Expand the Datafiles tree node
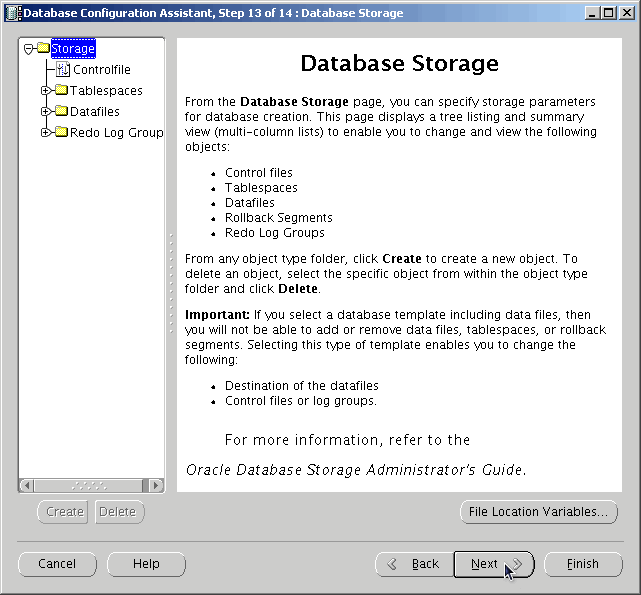This screenshot has height=595, width=641. click(x=46, y=111)
